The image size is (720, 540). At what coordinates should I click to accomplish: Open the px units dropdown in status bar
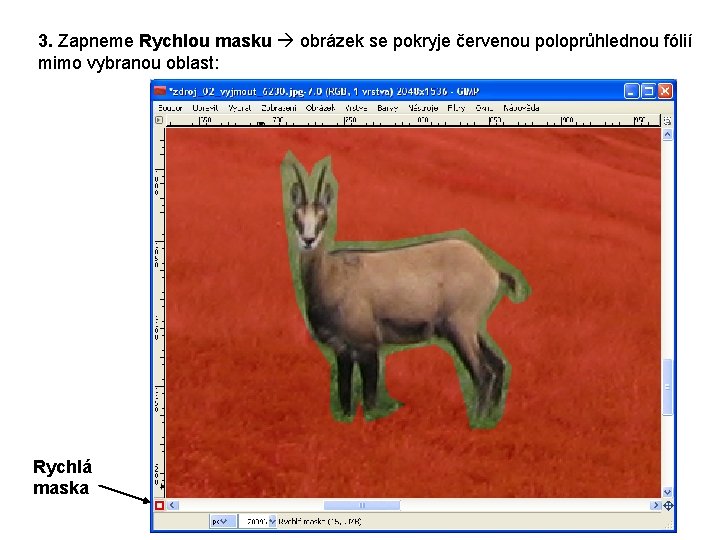click(x=223, y=521)
